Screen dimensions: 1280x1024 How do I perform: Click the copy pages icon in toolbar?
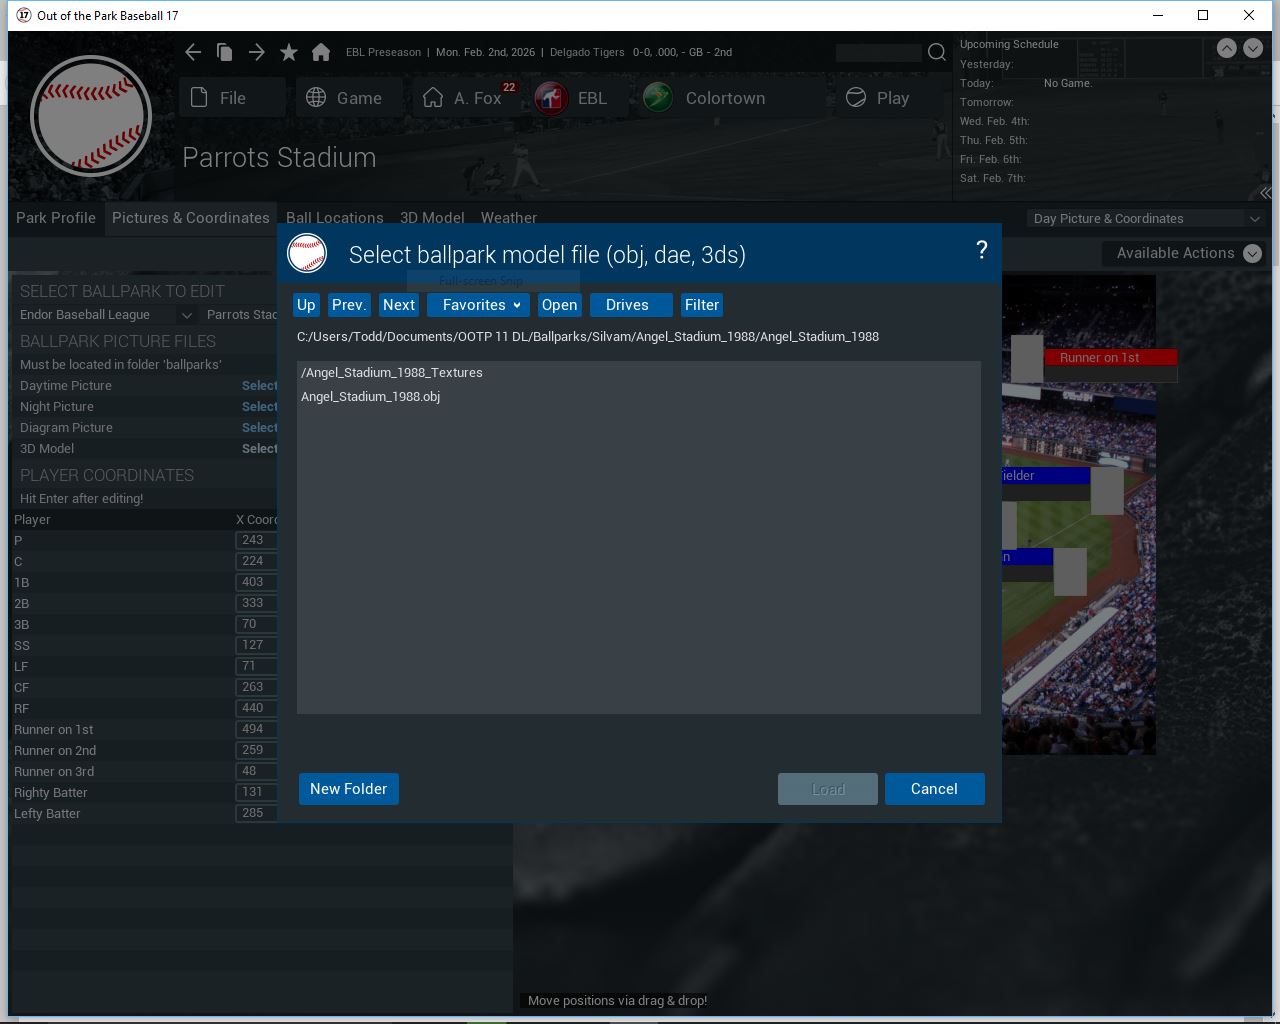tap(225, 52)
